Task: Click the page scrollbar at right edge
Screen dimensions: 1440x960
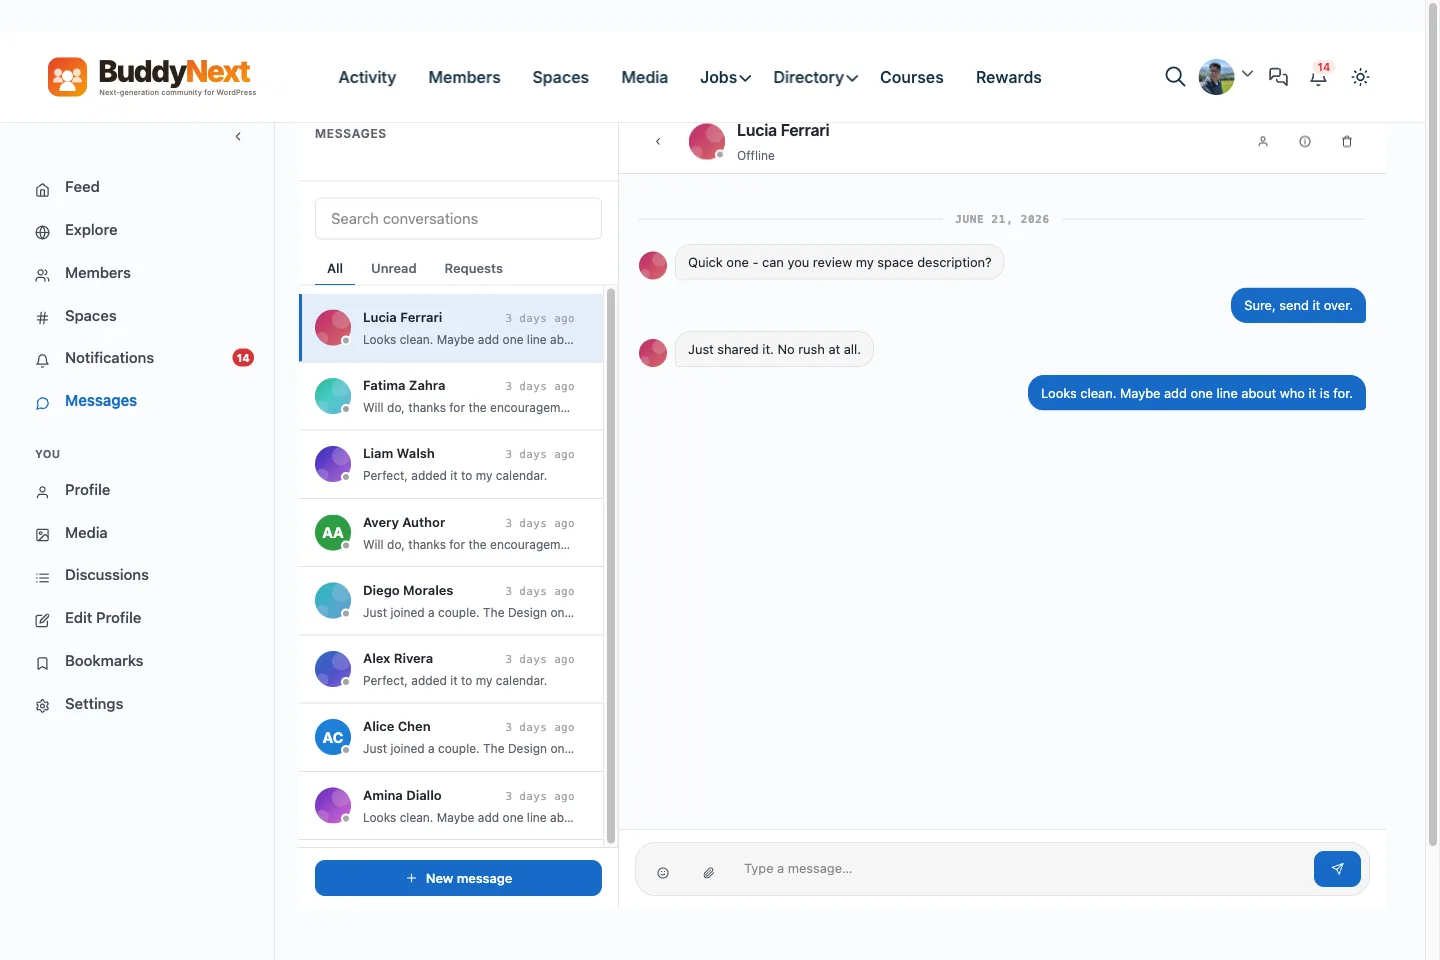Action: tap(1432, 425)
